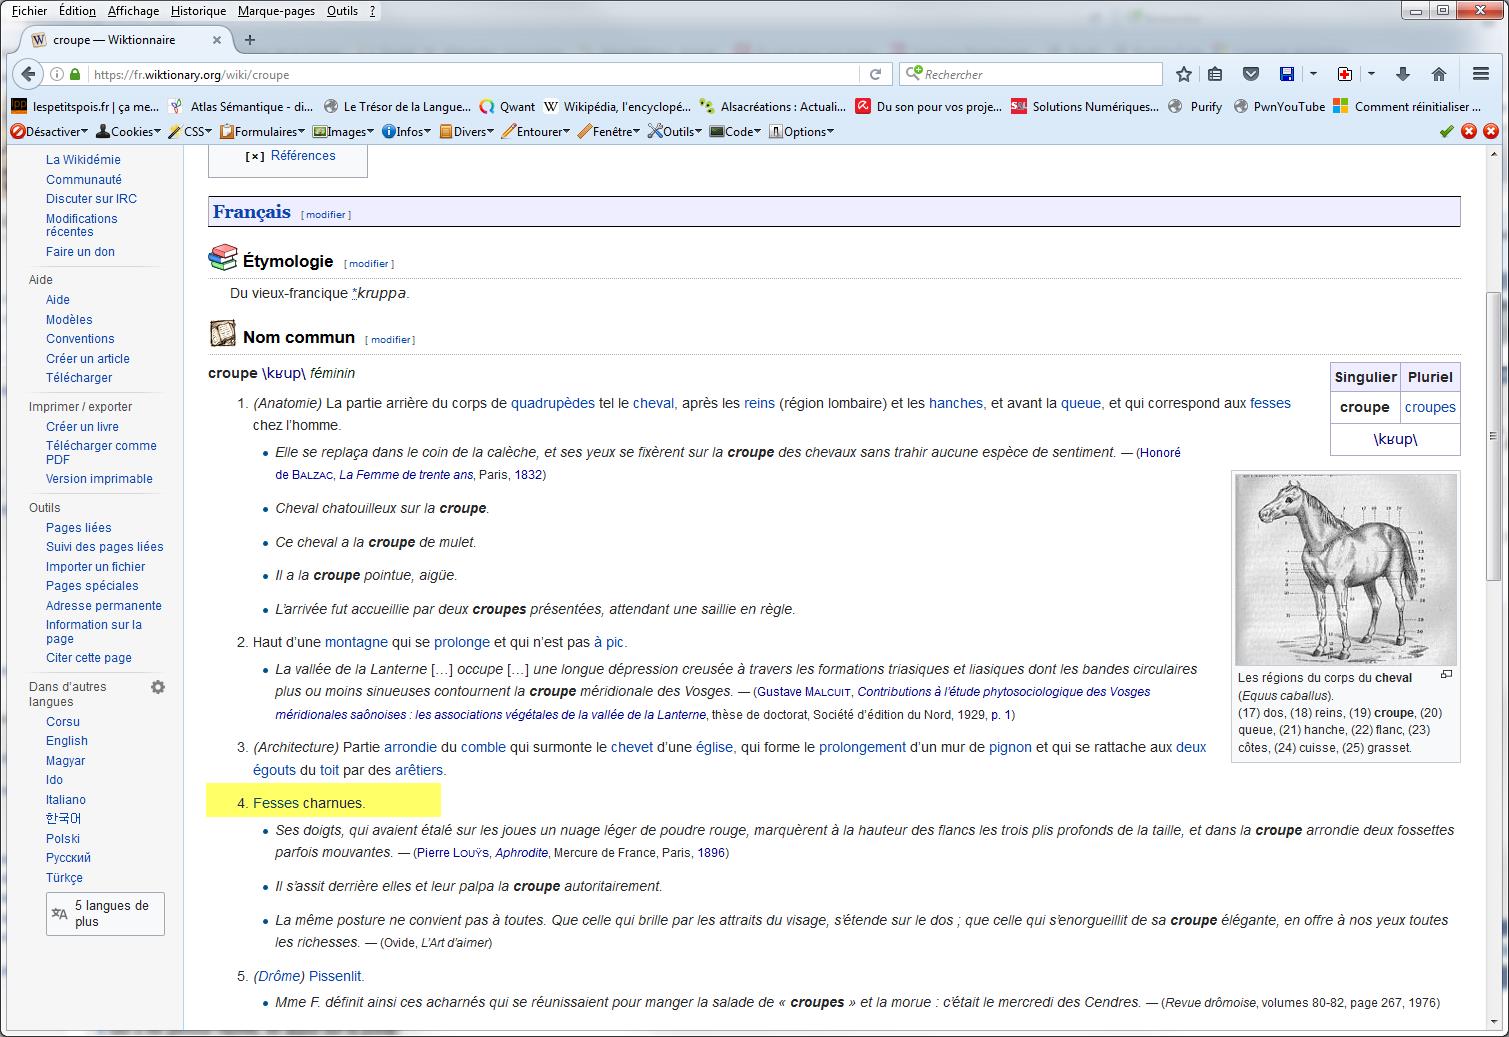Image resolution: width=1509 pixels, height=1037 pixels.
Task: Open the Historique menu
Action: pyautogui.click(x=198, y=11)
